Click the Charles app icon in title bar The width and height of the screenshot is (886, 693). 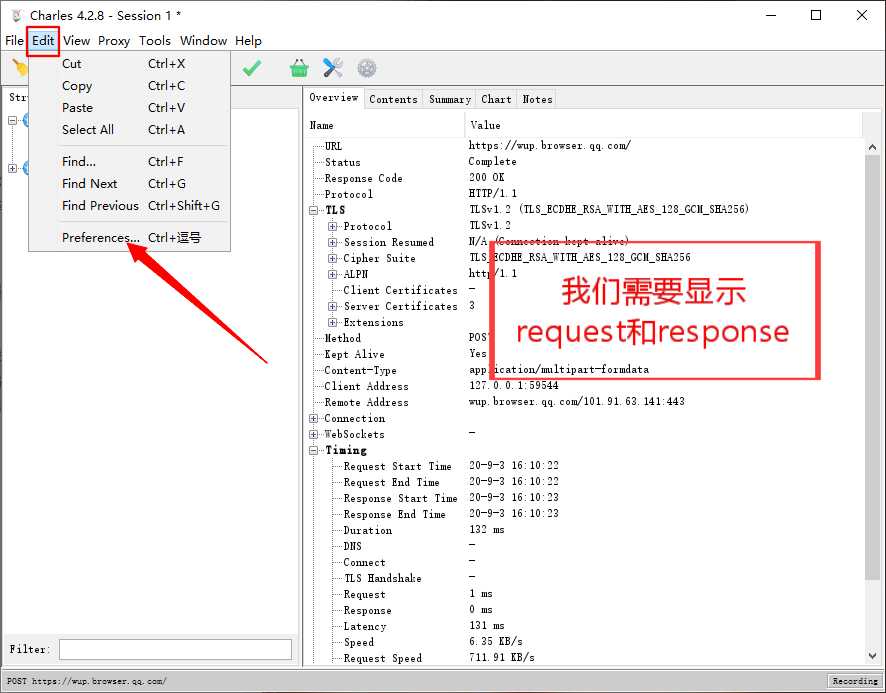(16, 15)
